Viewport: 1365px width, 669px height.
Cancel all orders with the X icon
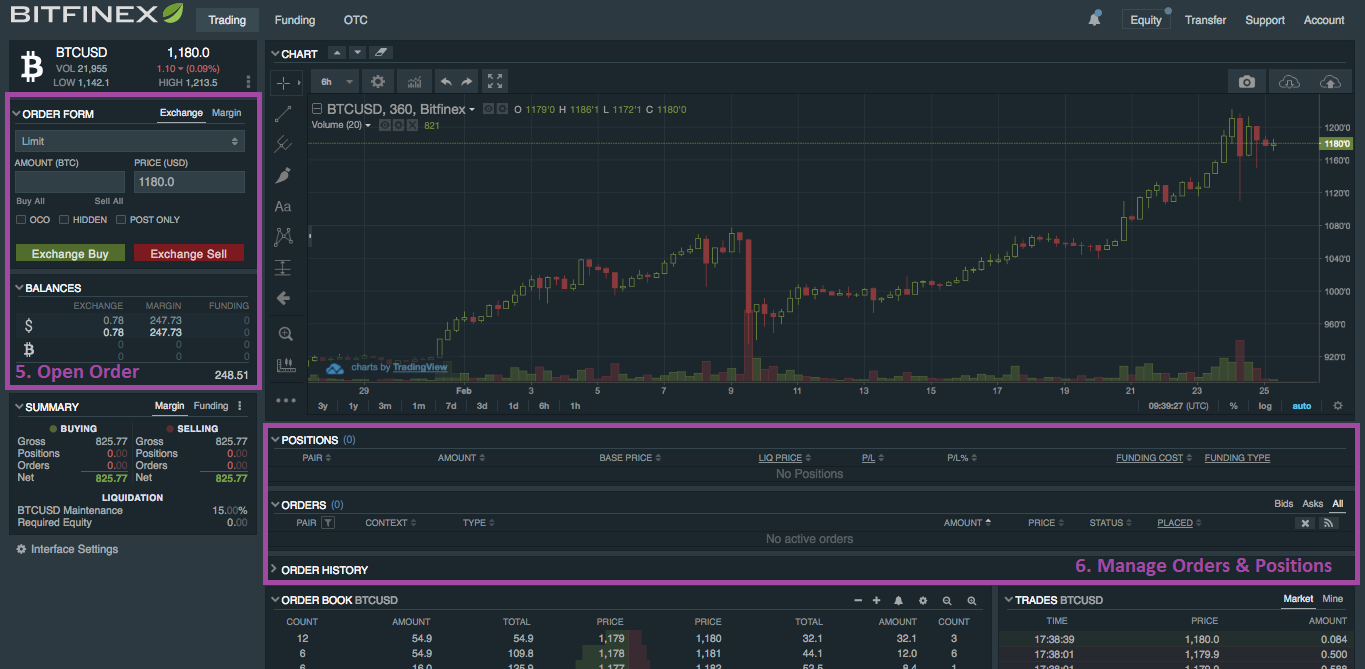tap(1306, 523)
